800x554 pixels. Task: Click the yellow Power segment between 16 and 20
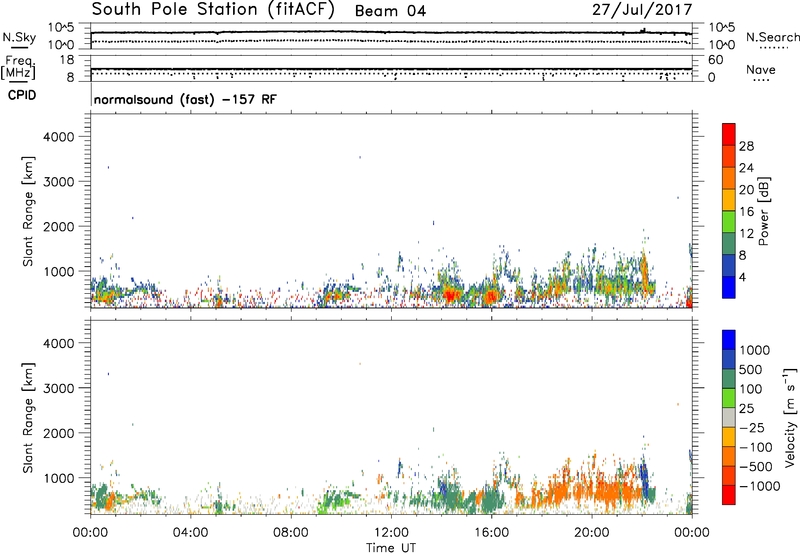click(x=729, y=200)
